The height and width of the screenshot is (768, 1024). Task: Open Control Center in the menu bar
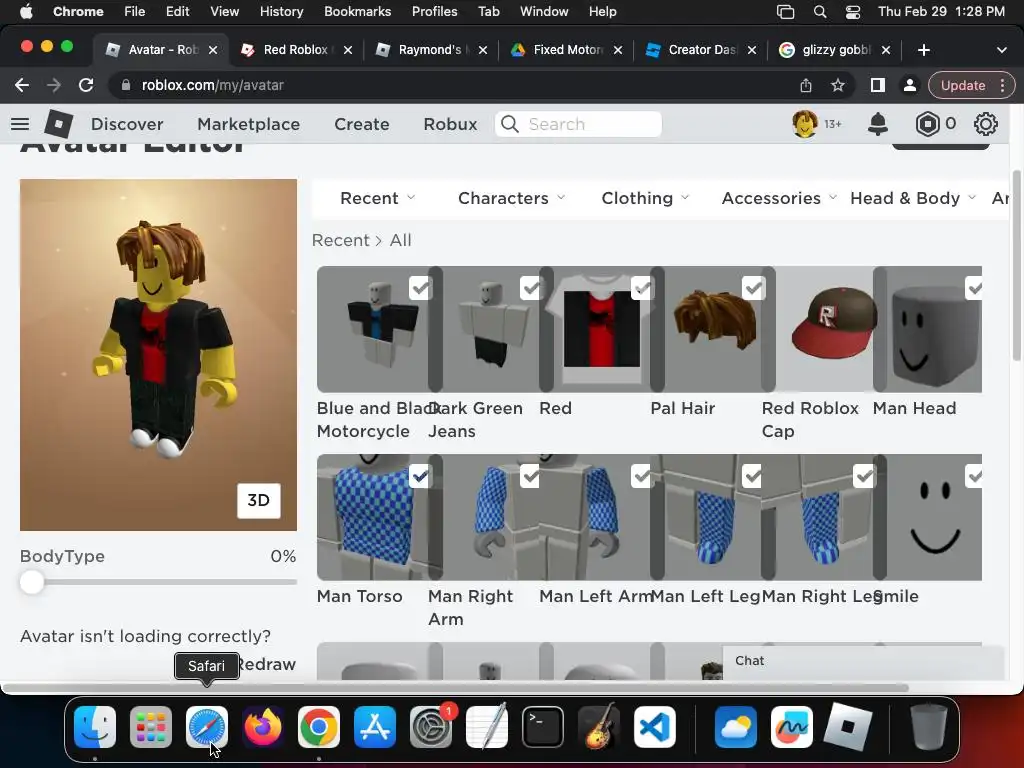[853, 12]
